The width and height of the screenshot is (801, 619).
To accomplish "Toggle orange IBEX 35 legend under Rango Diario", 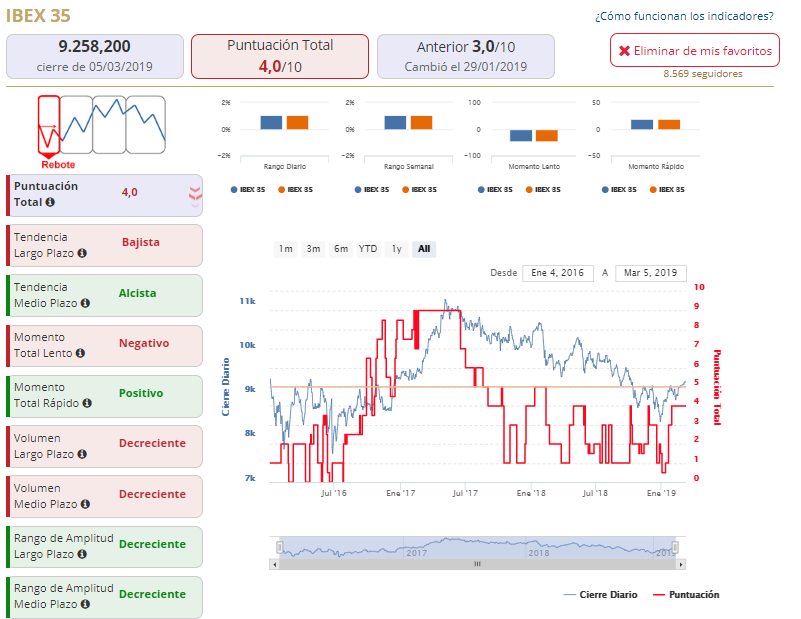I will coord(295,189).
